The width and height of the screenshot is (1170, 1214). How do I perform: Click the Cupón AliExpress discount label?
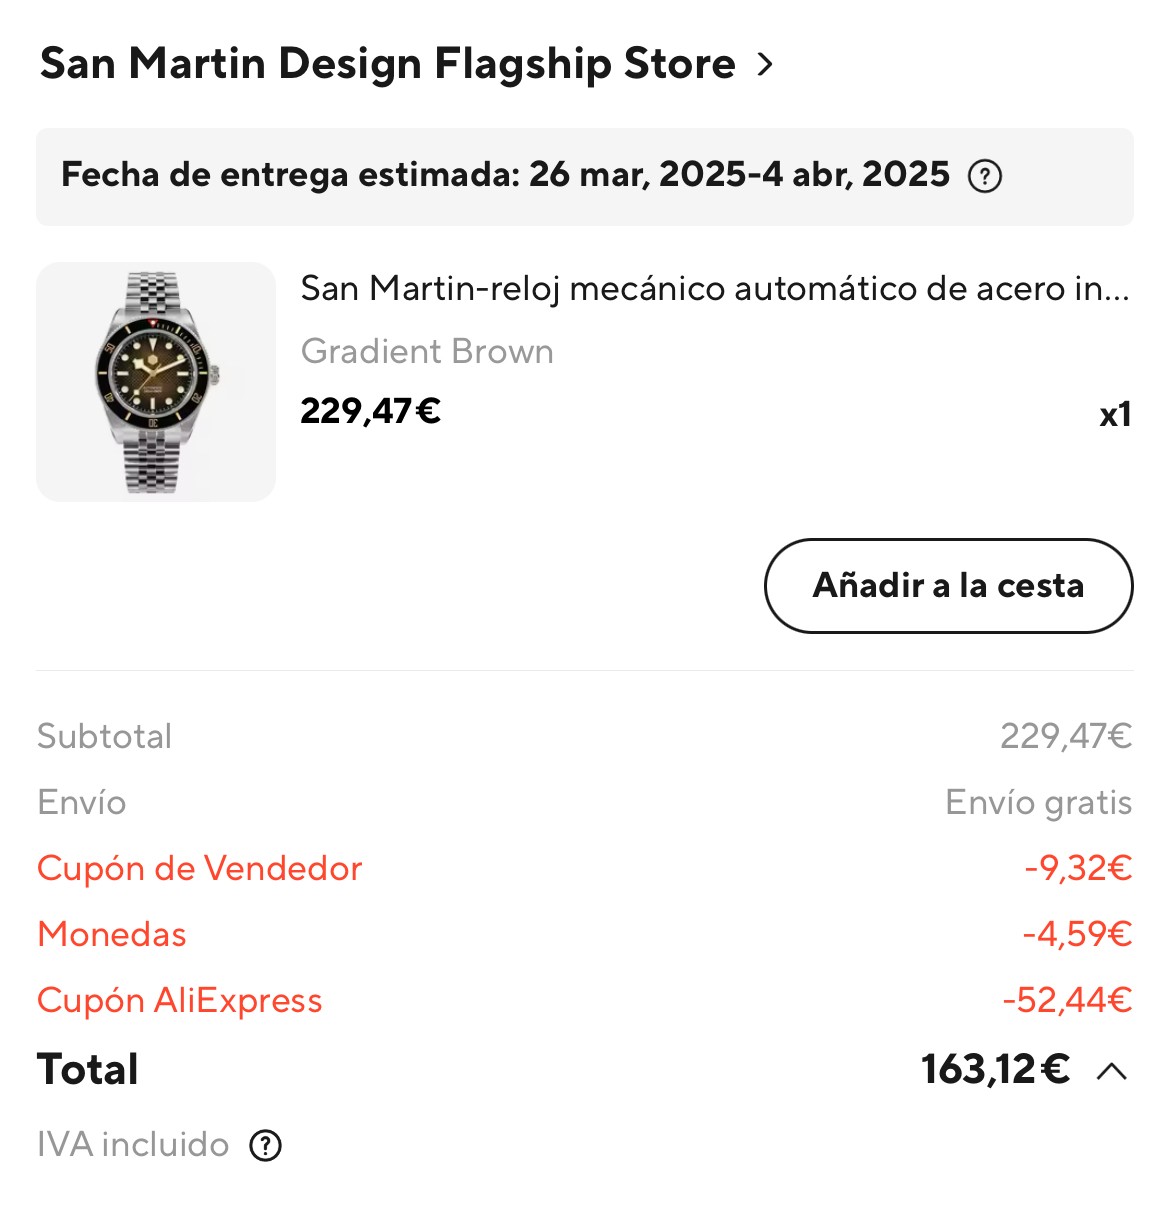click(x=180, y=1000)
